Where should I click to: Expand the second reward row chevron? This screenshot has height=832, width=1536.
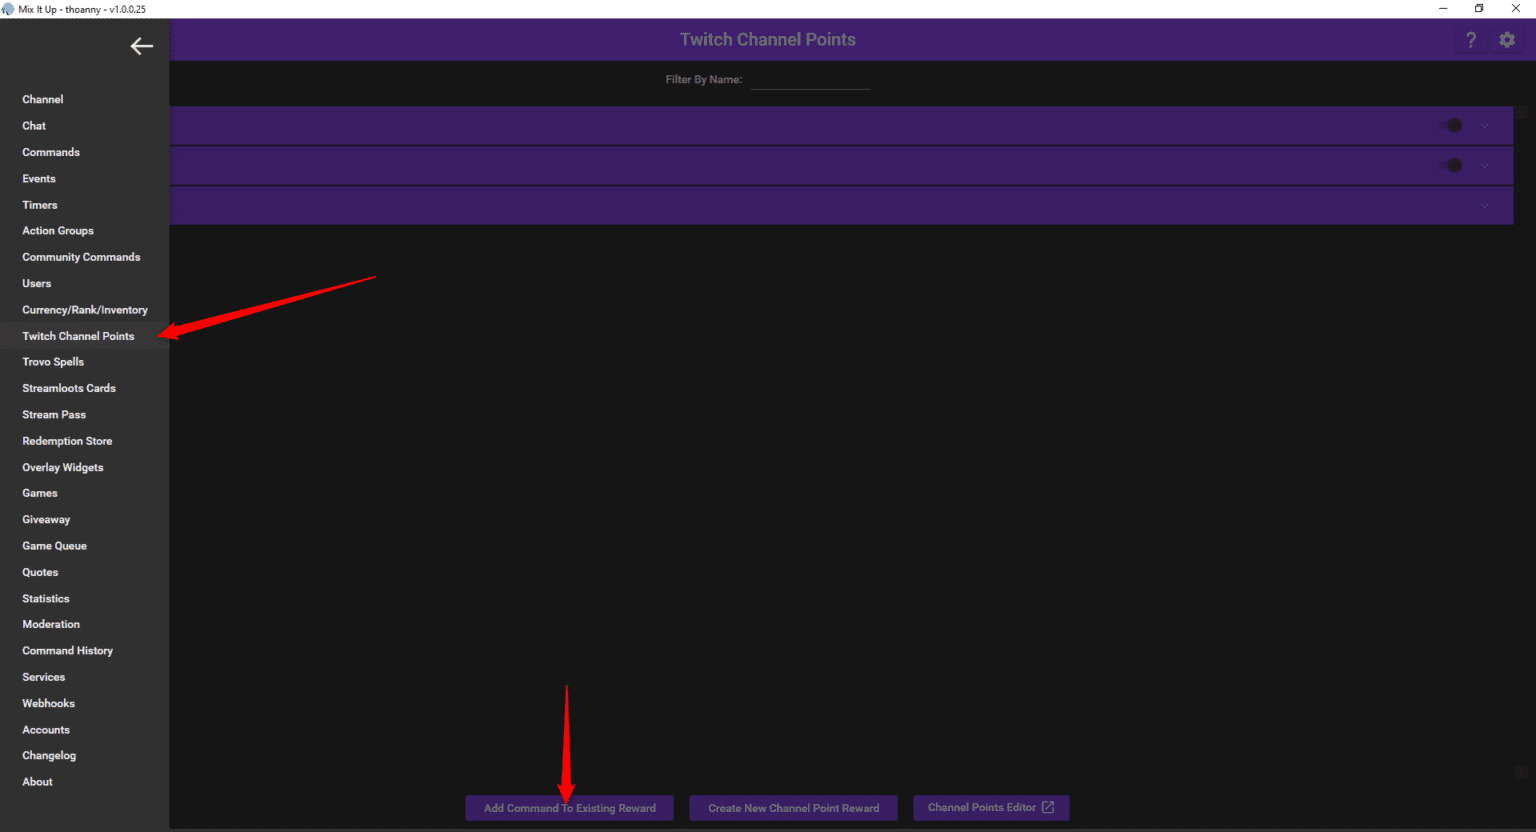pyautogui.click(x=1485, y=166)
